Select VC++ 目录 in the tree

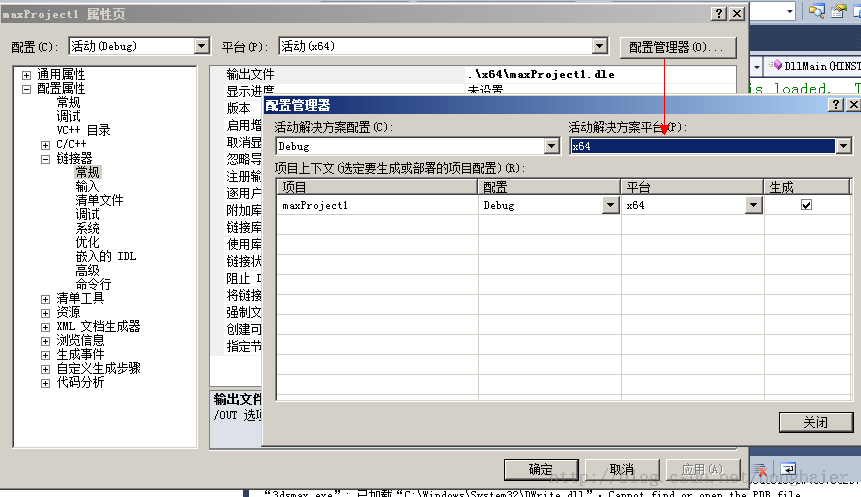(83, 131)
